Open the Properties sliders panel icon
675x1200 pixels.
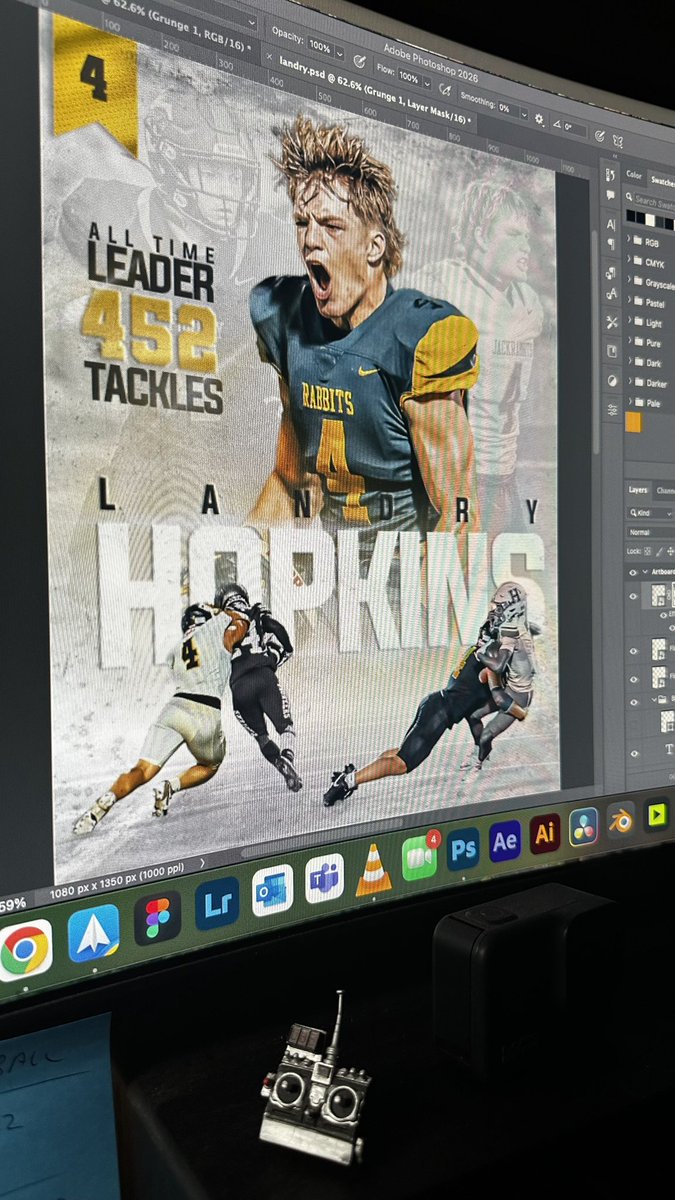coord(613,410)
